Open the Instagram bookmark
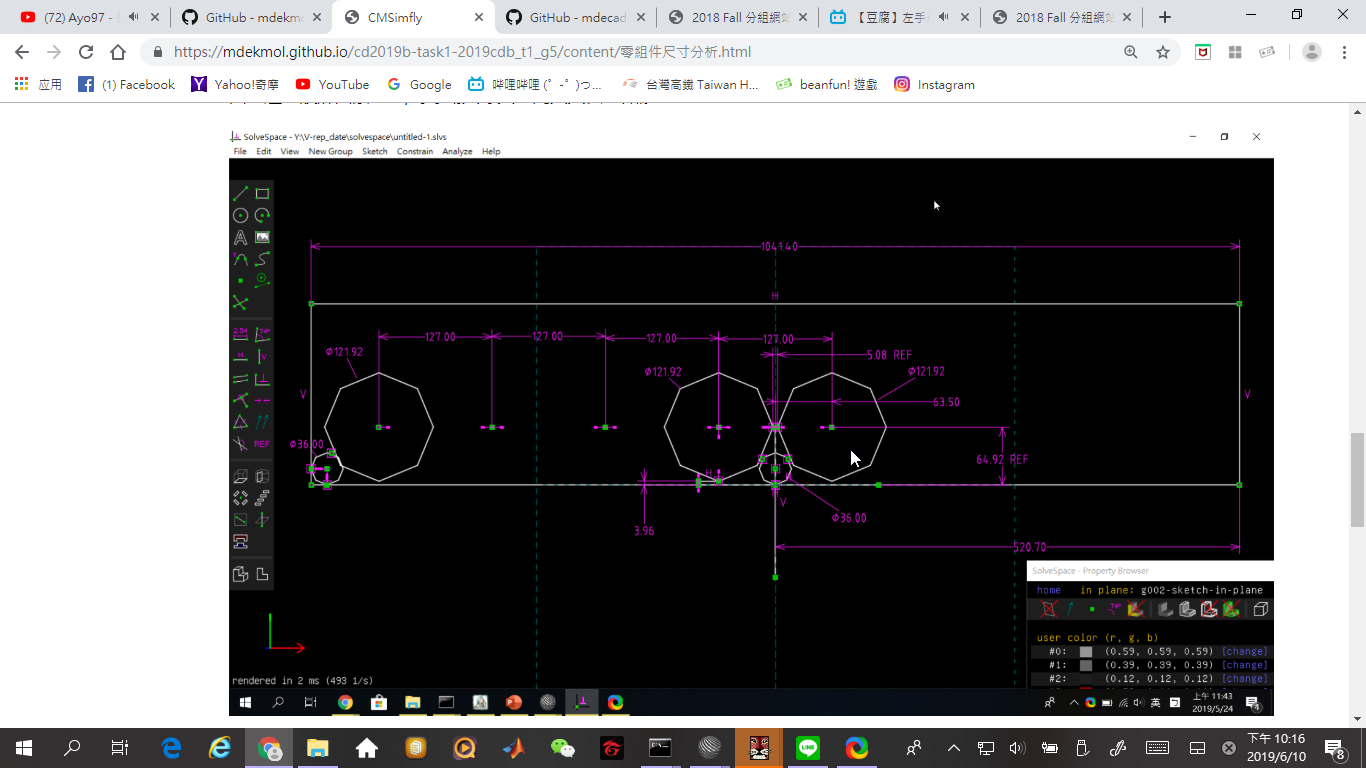 coord(934,85)
